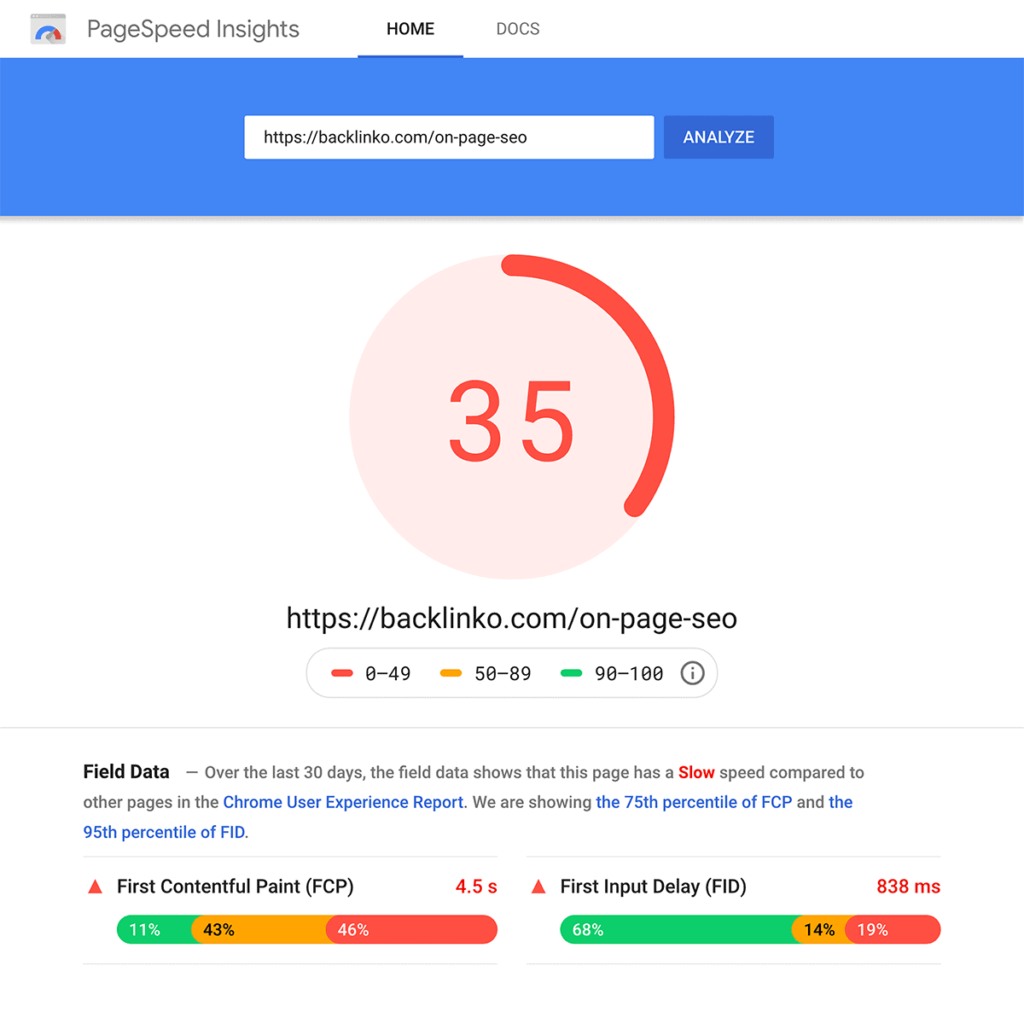Open the score legend info icon
1024x1035 pixels.
pyautogui.click(x=692, y=673)
